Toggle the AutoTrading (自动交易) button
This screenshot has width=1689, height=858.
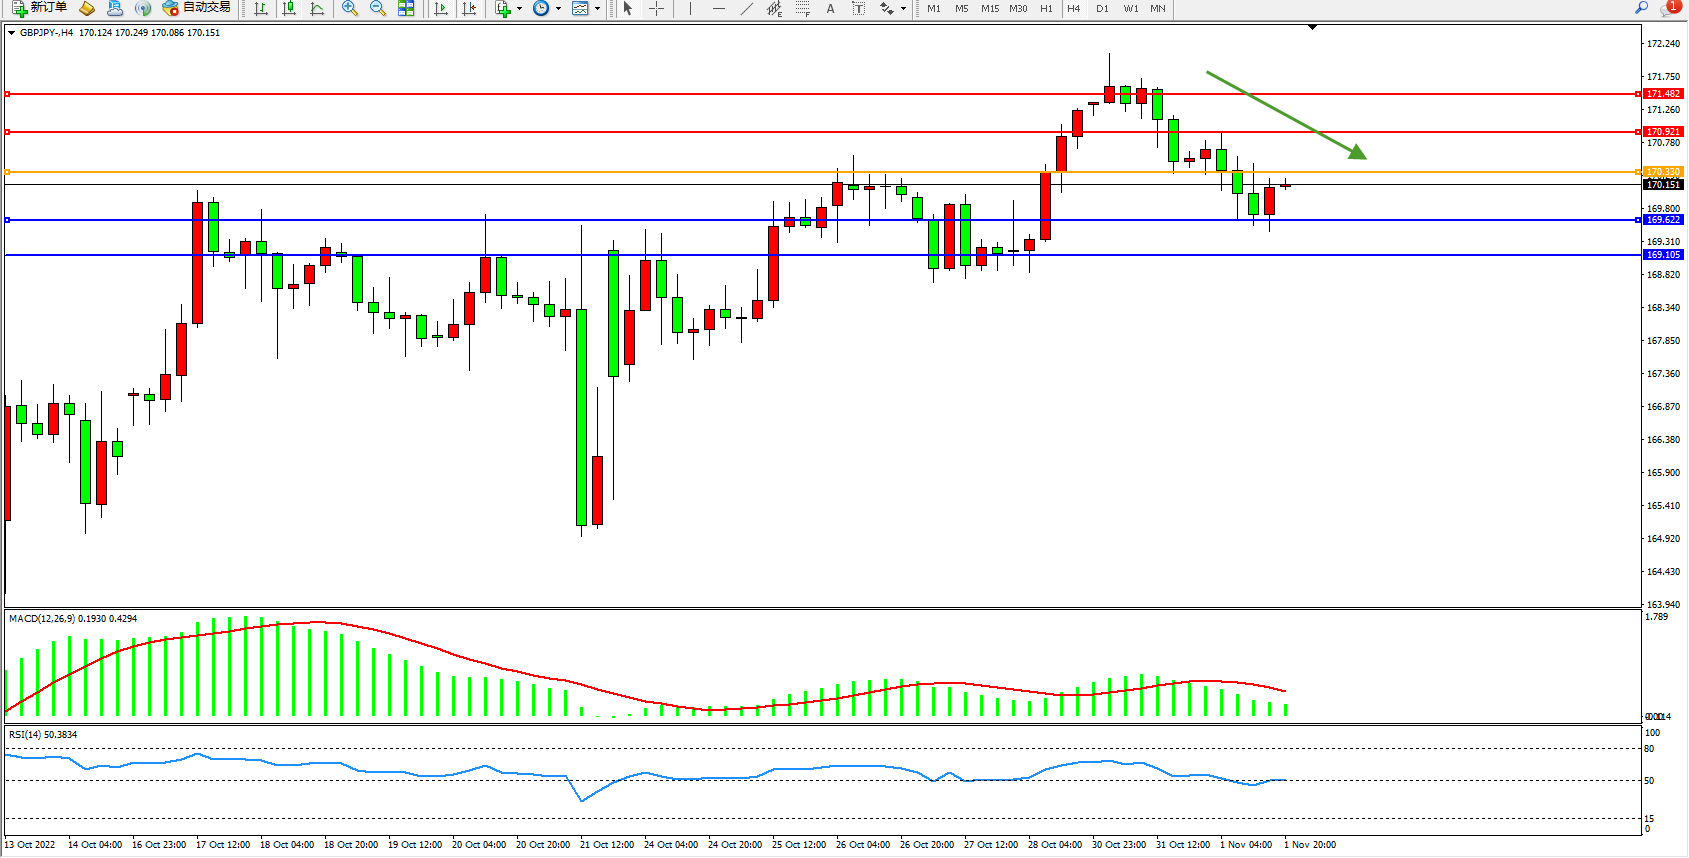(x=197, y=8)
